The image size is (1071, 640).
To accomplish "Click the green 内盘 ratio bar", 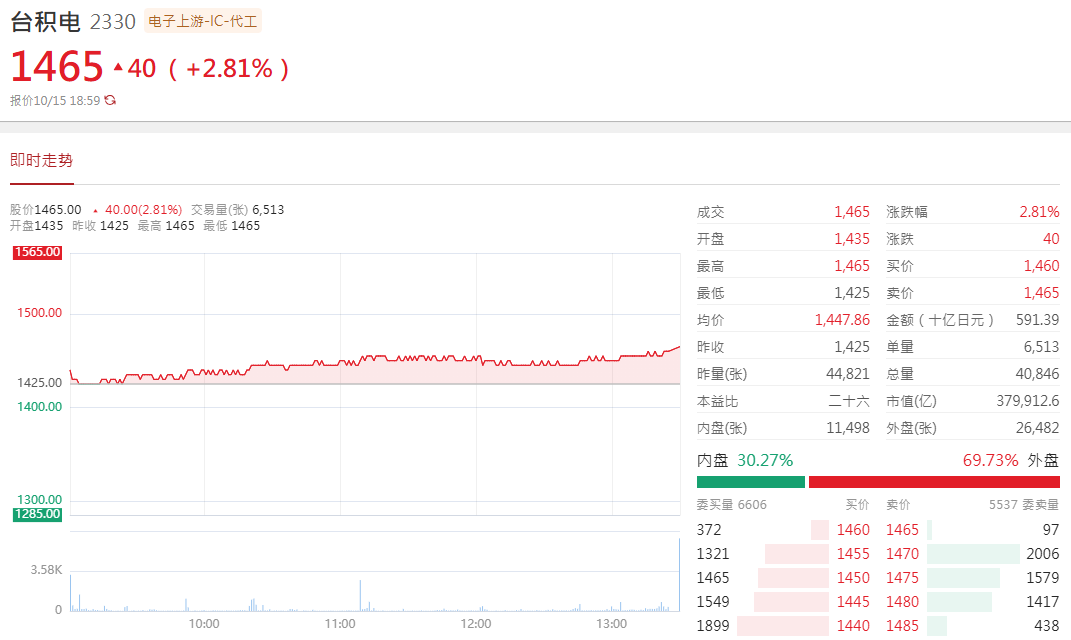I will [x=750, y=482].
